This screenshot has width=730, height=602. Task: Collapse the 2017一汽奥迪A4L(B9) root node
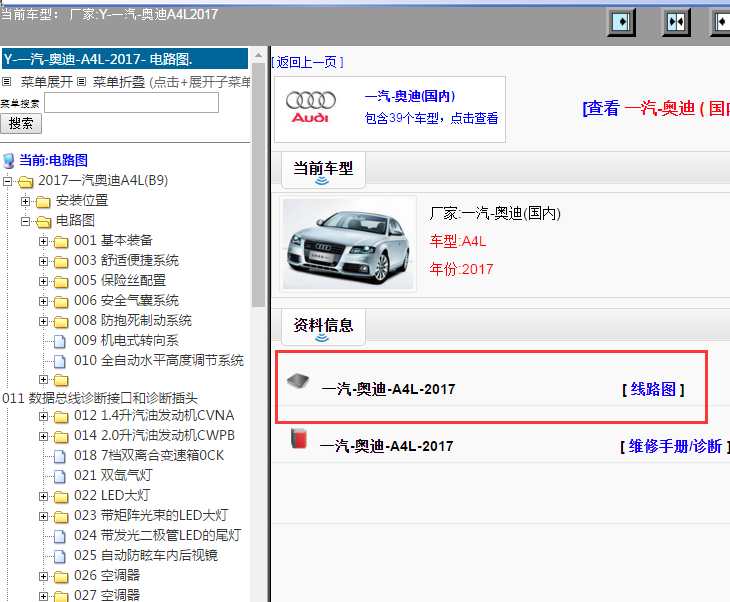(x=7, y=181)
